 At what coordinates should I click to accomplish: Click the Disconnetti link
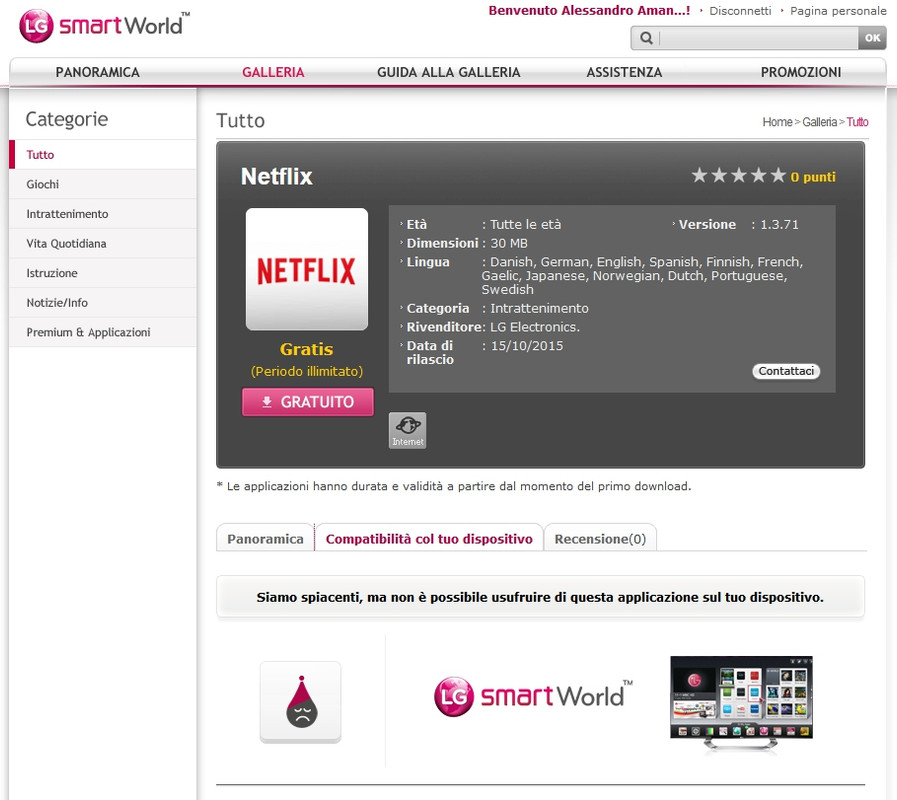740,11
